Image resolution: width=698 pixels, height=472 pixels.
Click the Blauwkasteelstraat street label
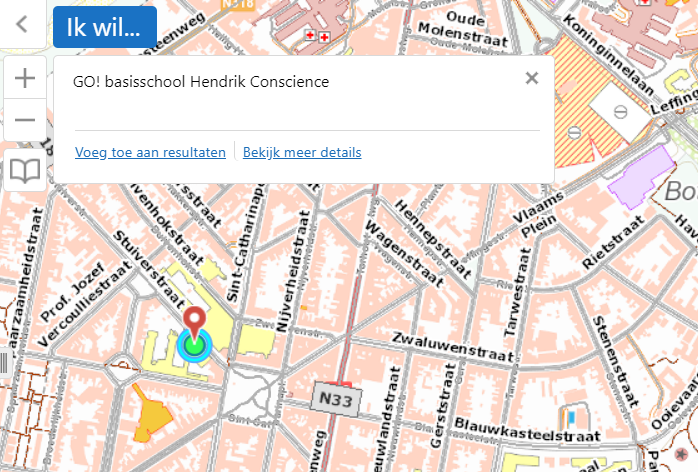(x=528, y=430)
